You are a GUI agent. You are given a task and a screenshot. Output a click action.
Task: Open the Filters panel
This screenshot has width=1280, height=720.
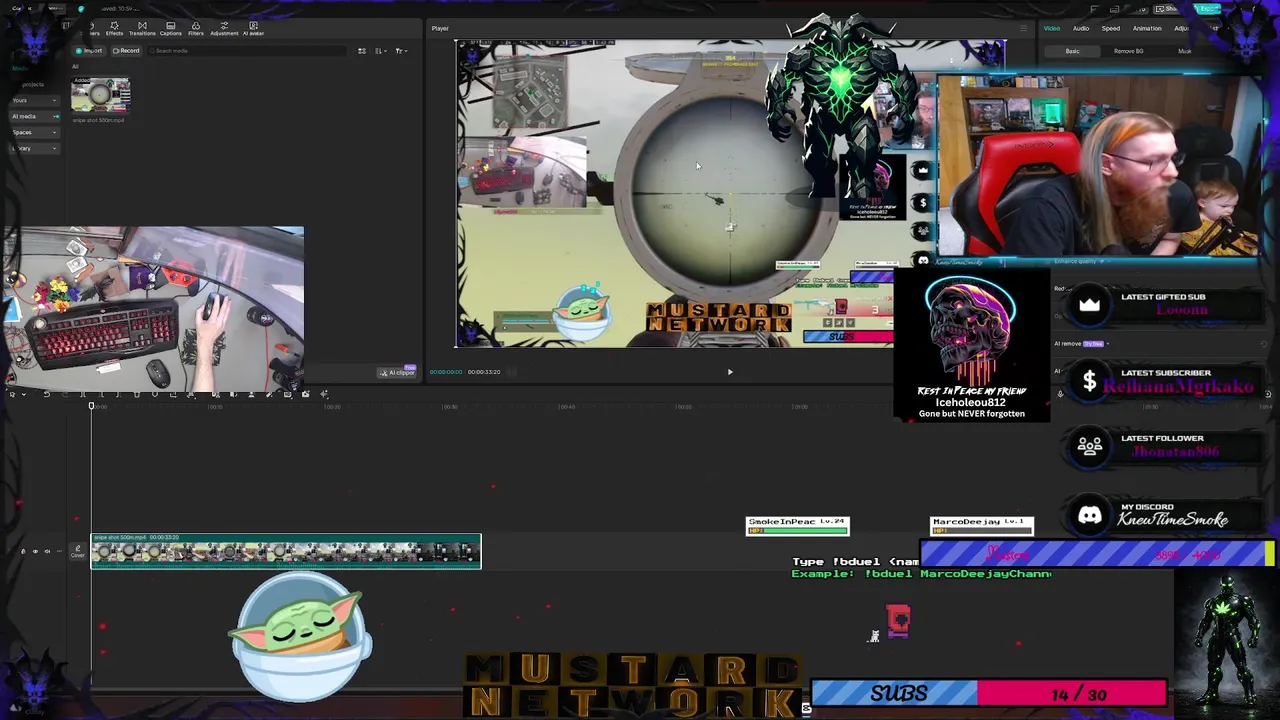click(x=196, y=28)
